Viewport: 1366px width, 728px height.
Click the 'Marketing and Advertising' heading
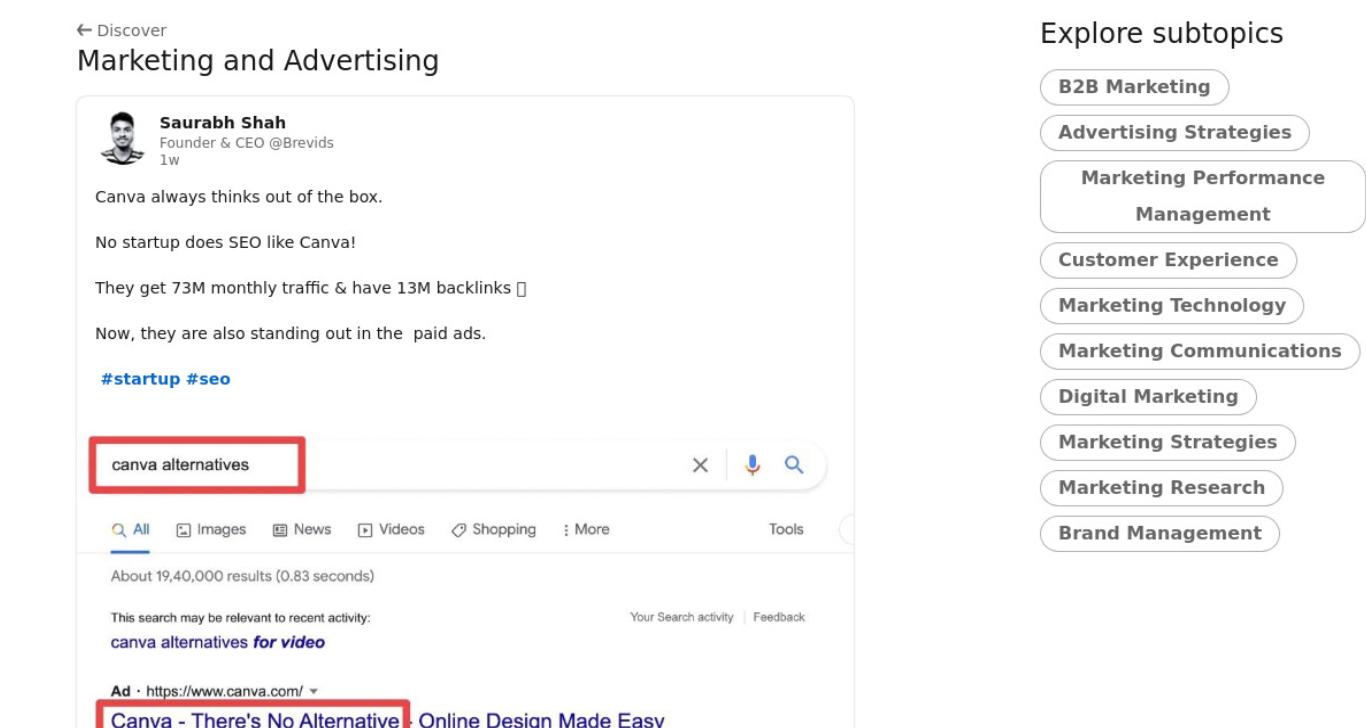pos(258,61)
